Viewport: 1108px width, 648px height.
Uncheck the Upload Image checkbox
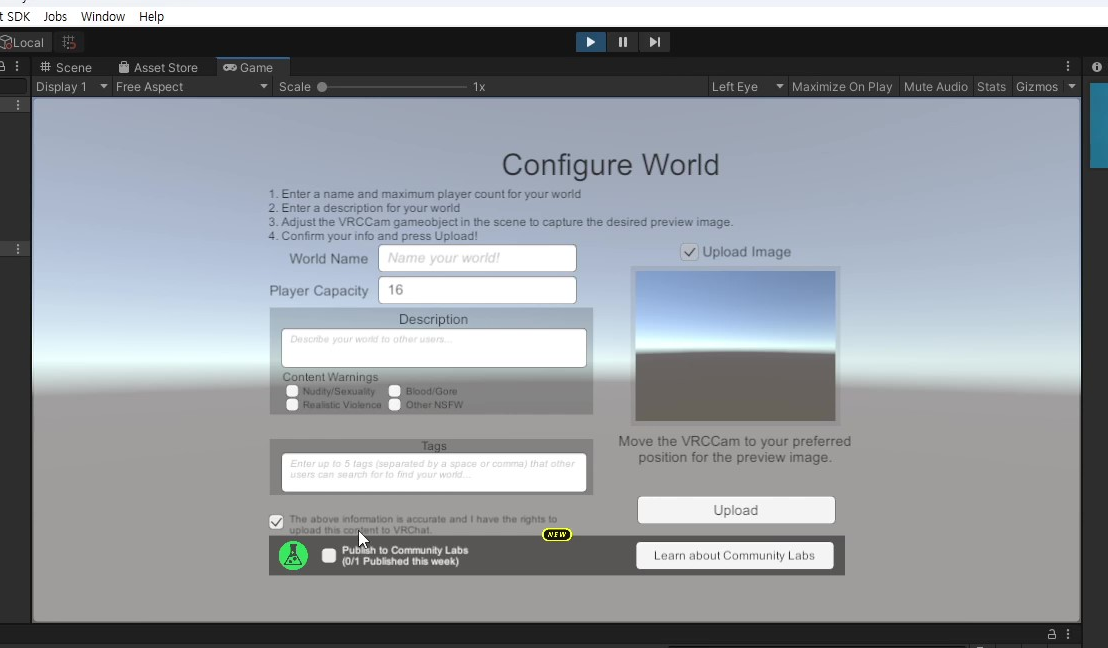(689, 252)
